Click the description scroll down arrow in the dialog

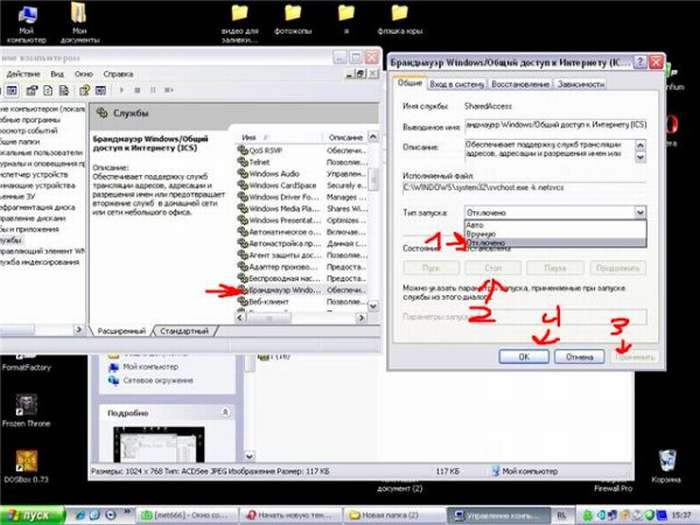point(641,157)
